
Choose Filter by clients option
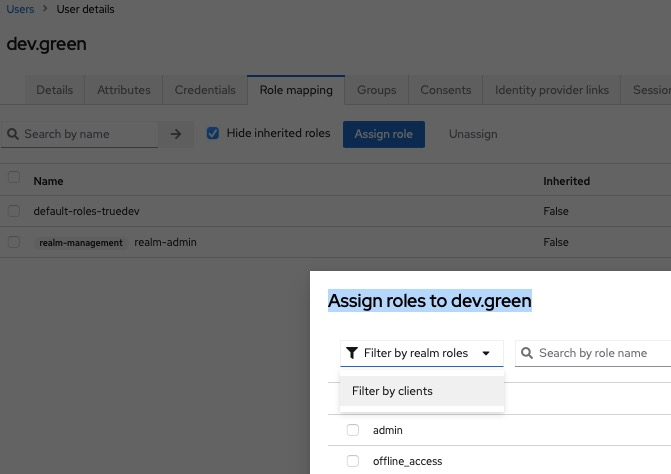point(422,391)
